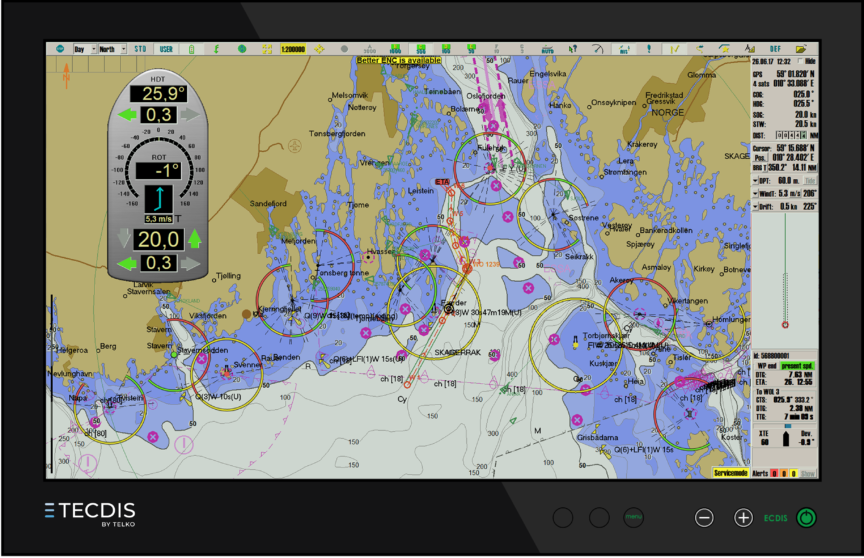Click the own ship symbol near Færder

(x=449, y=309)
